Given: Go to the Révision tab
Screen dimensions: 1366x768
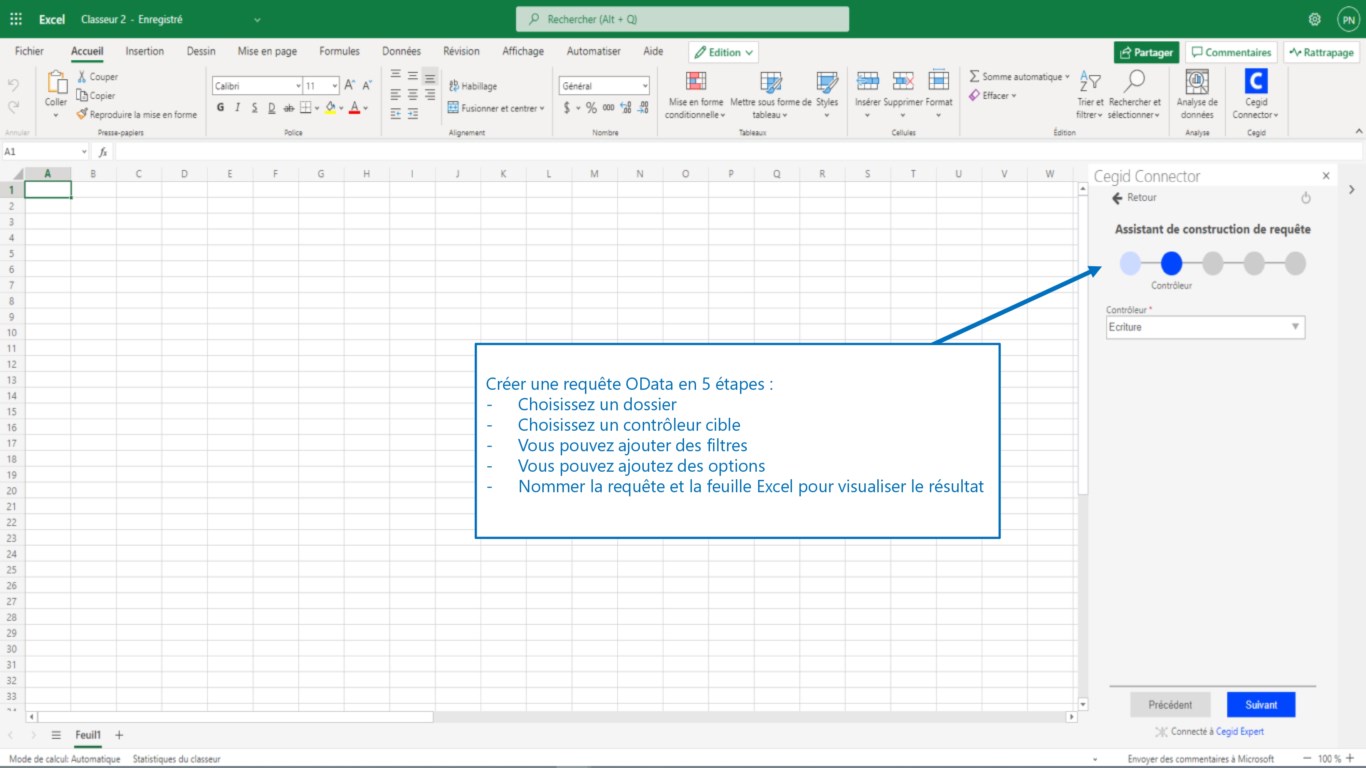Looking at the screenshot, I should click(461, 52).
